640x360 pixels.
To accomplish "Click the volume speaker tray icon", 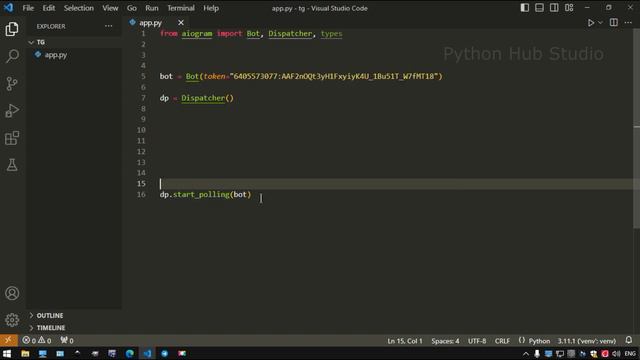I will pos(616,354).
